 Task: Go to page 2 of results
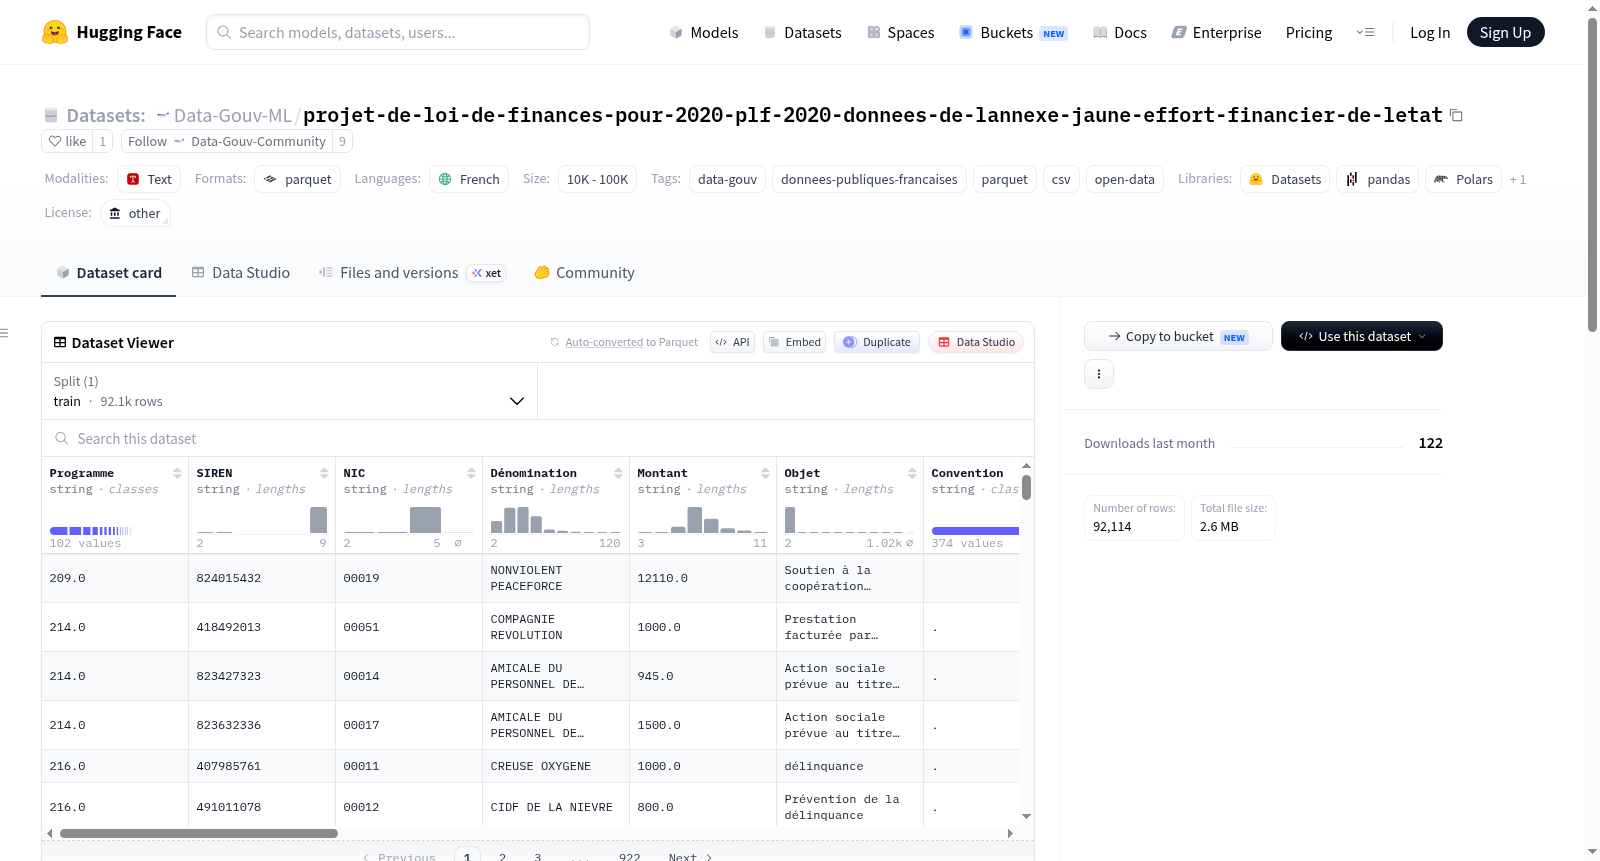click(x=502, y=857)
